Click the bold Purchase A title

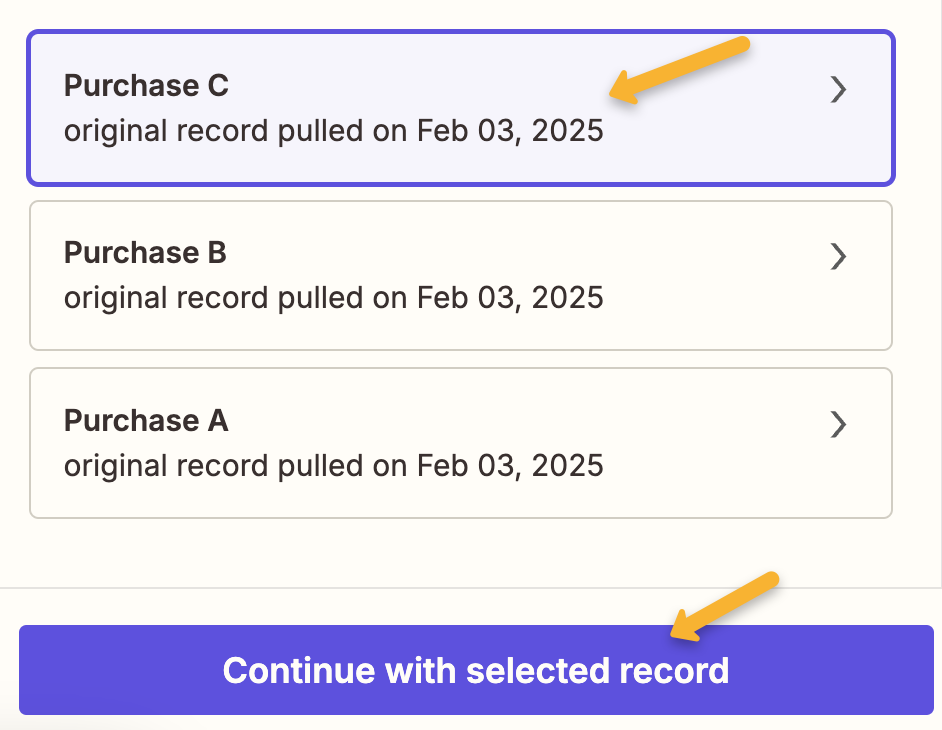click(x=146, y=421)
